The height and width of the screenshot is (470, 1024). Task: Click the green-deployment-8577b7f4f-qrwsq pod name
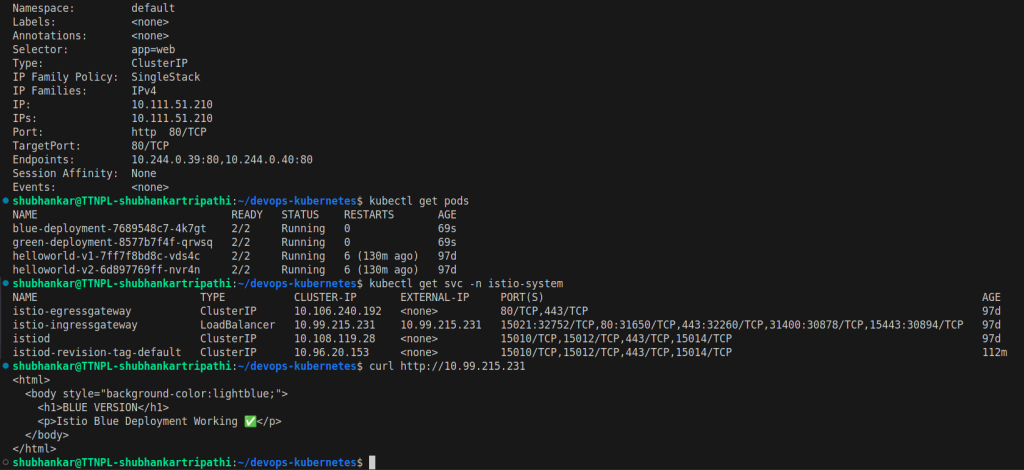112,242
